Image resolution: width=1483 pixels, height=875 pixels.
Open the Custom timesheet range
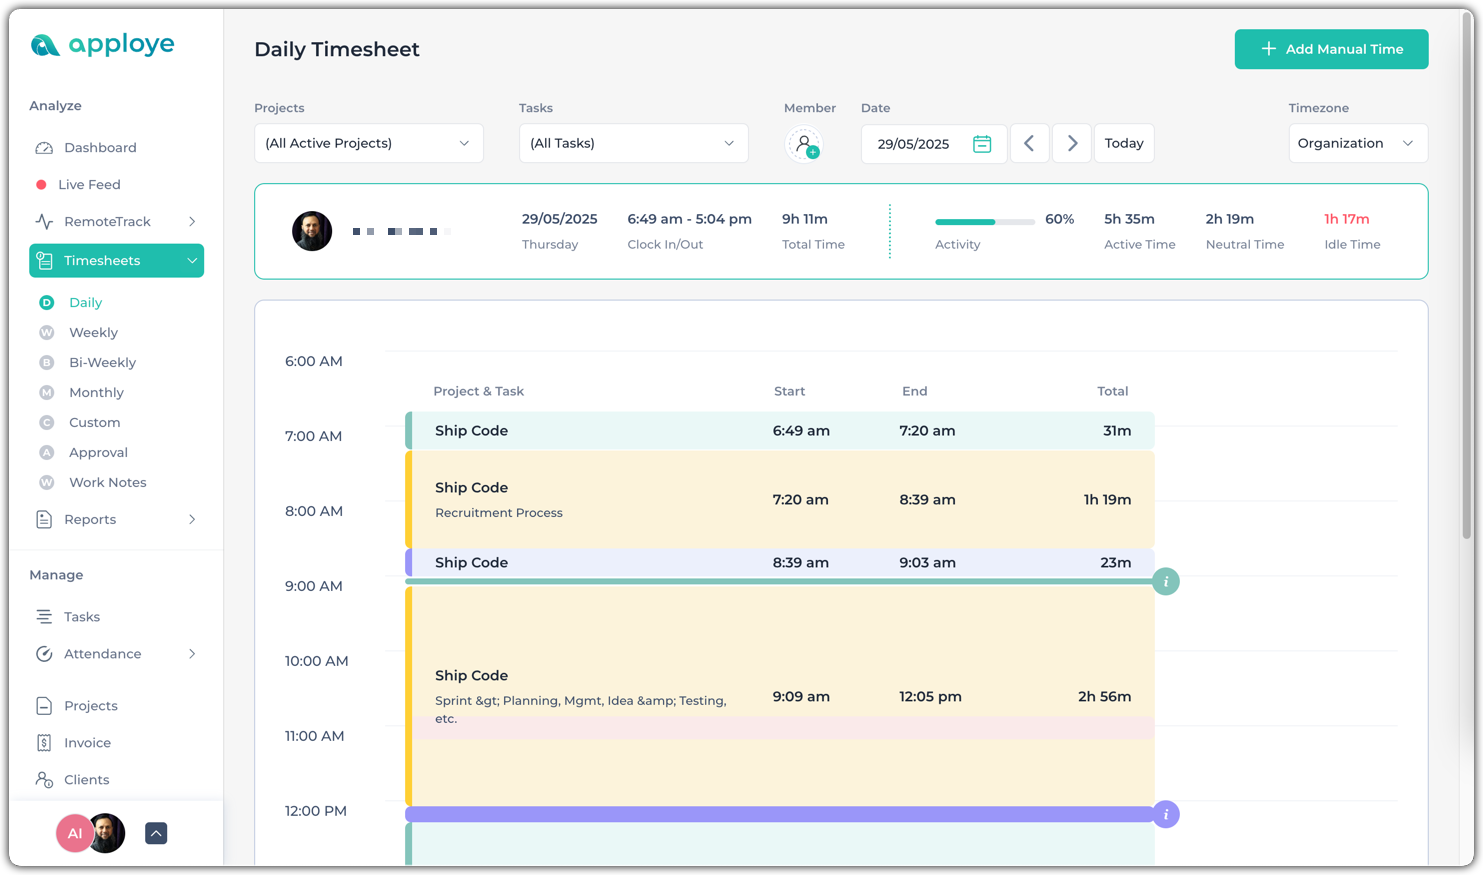click(x=94, y=423)
